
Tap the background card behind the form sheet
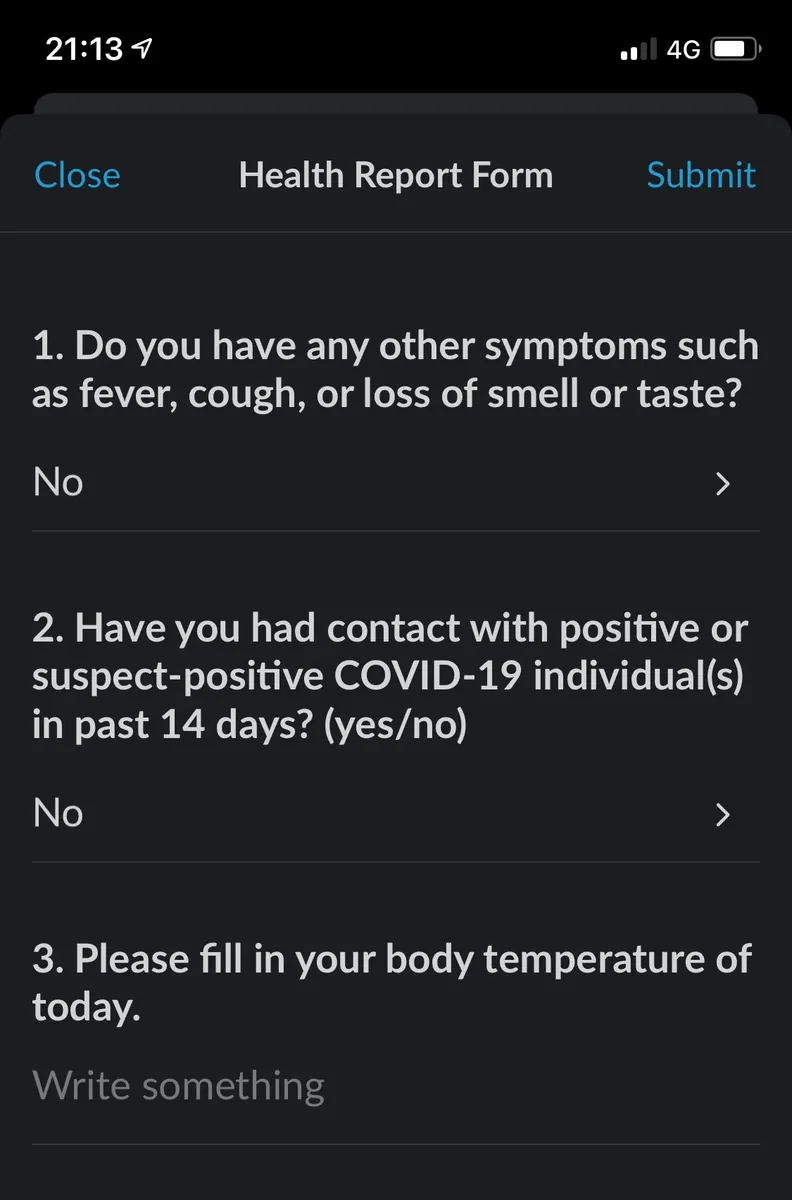click(x=396, y=102)
